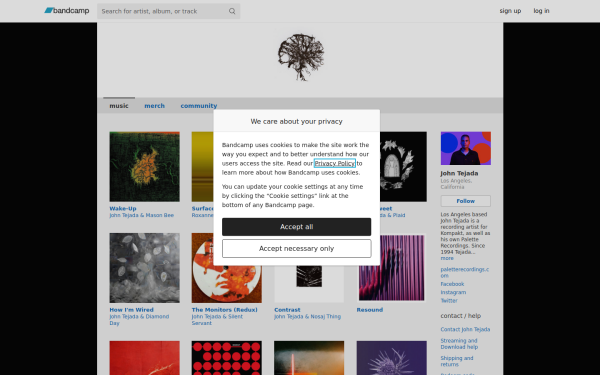Open the Contrast album title link
The height and width of the screenshot is (375, 600).
(287, 310)
